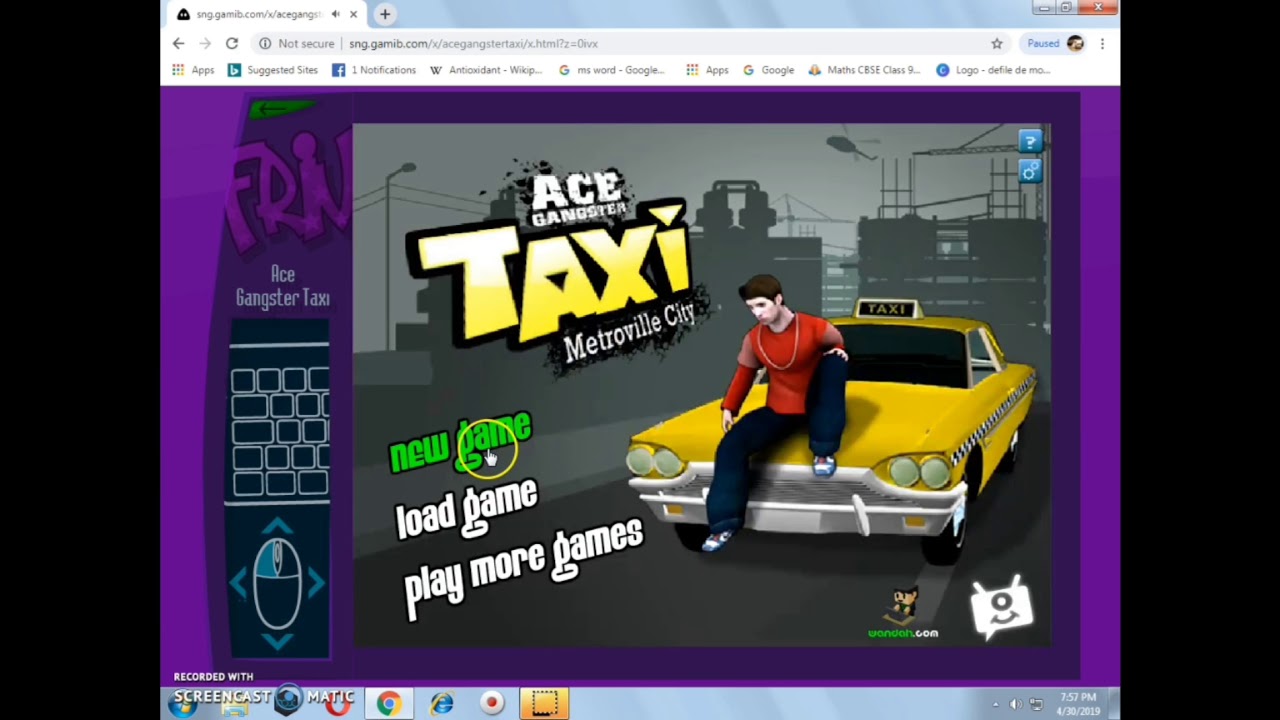This screenshot has width=1280, height=720.
Task: Click the browser forward arrow
Action: point(205,43)
